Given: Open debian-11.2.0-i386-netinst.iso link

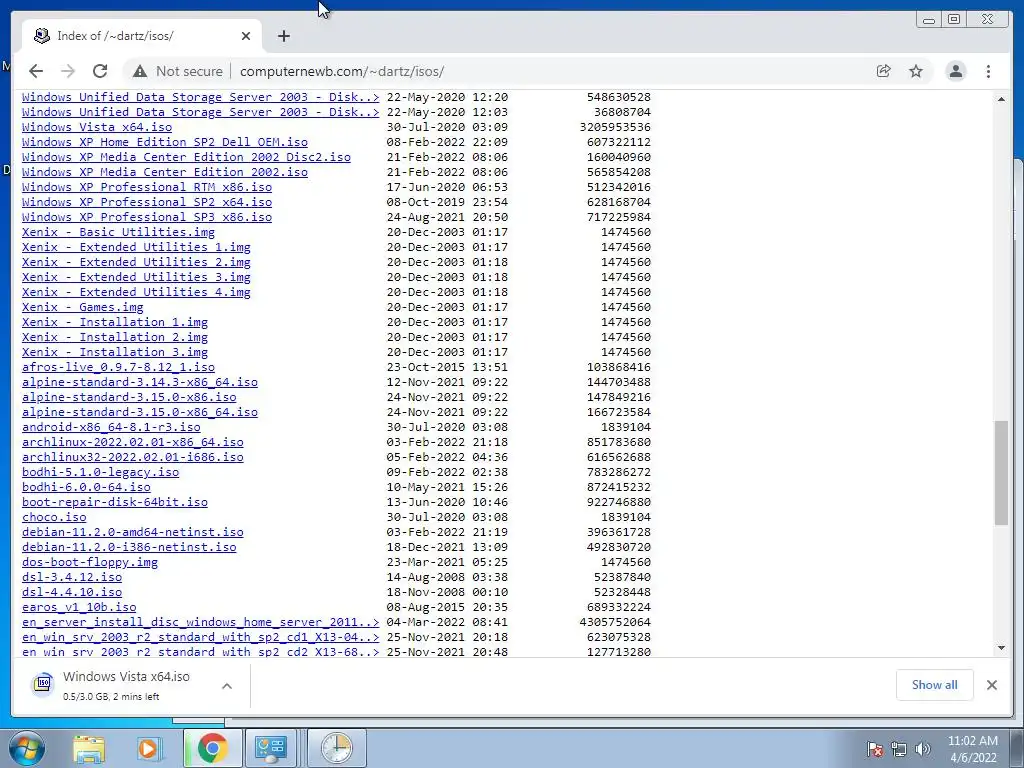Looking at the screenshot, I should [x=129, y=547].
